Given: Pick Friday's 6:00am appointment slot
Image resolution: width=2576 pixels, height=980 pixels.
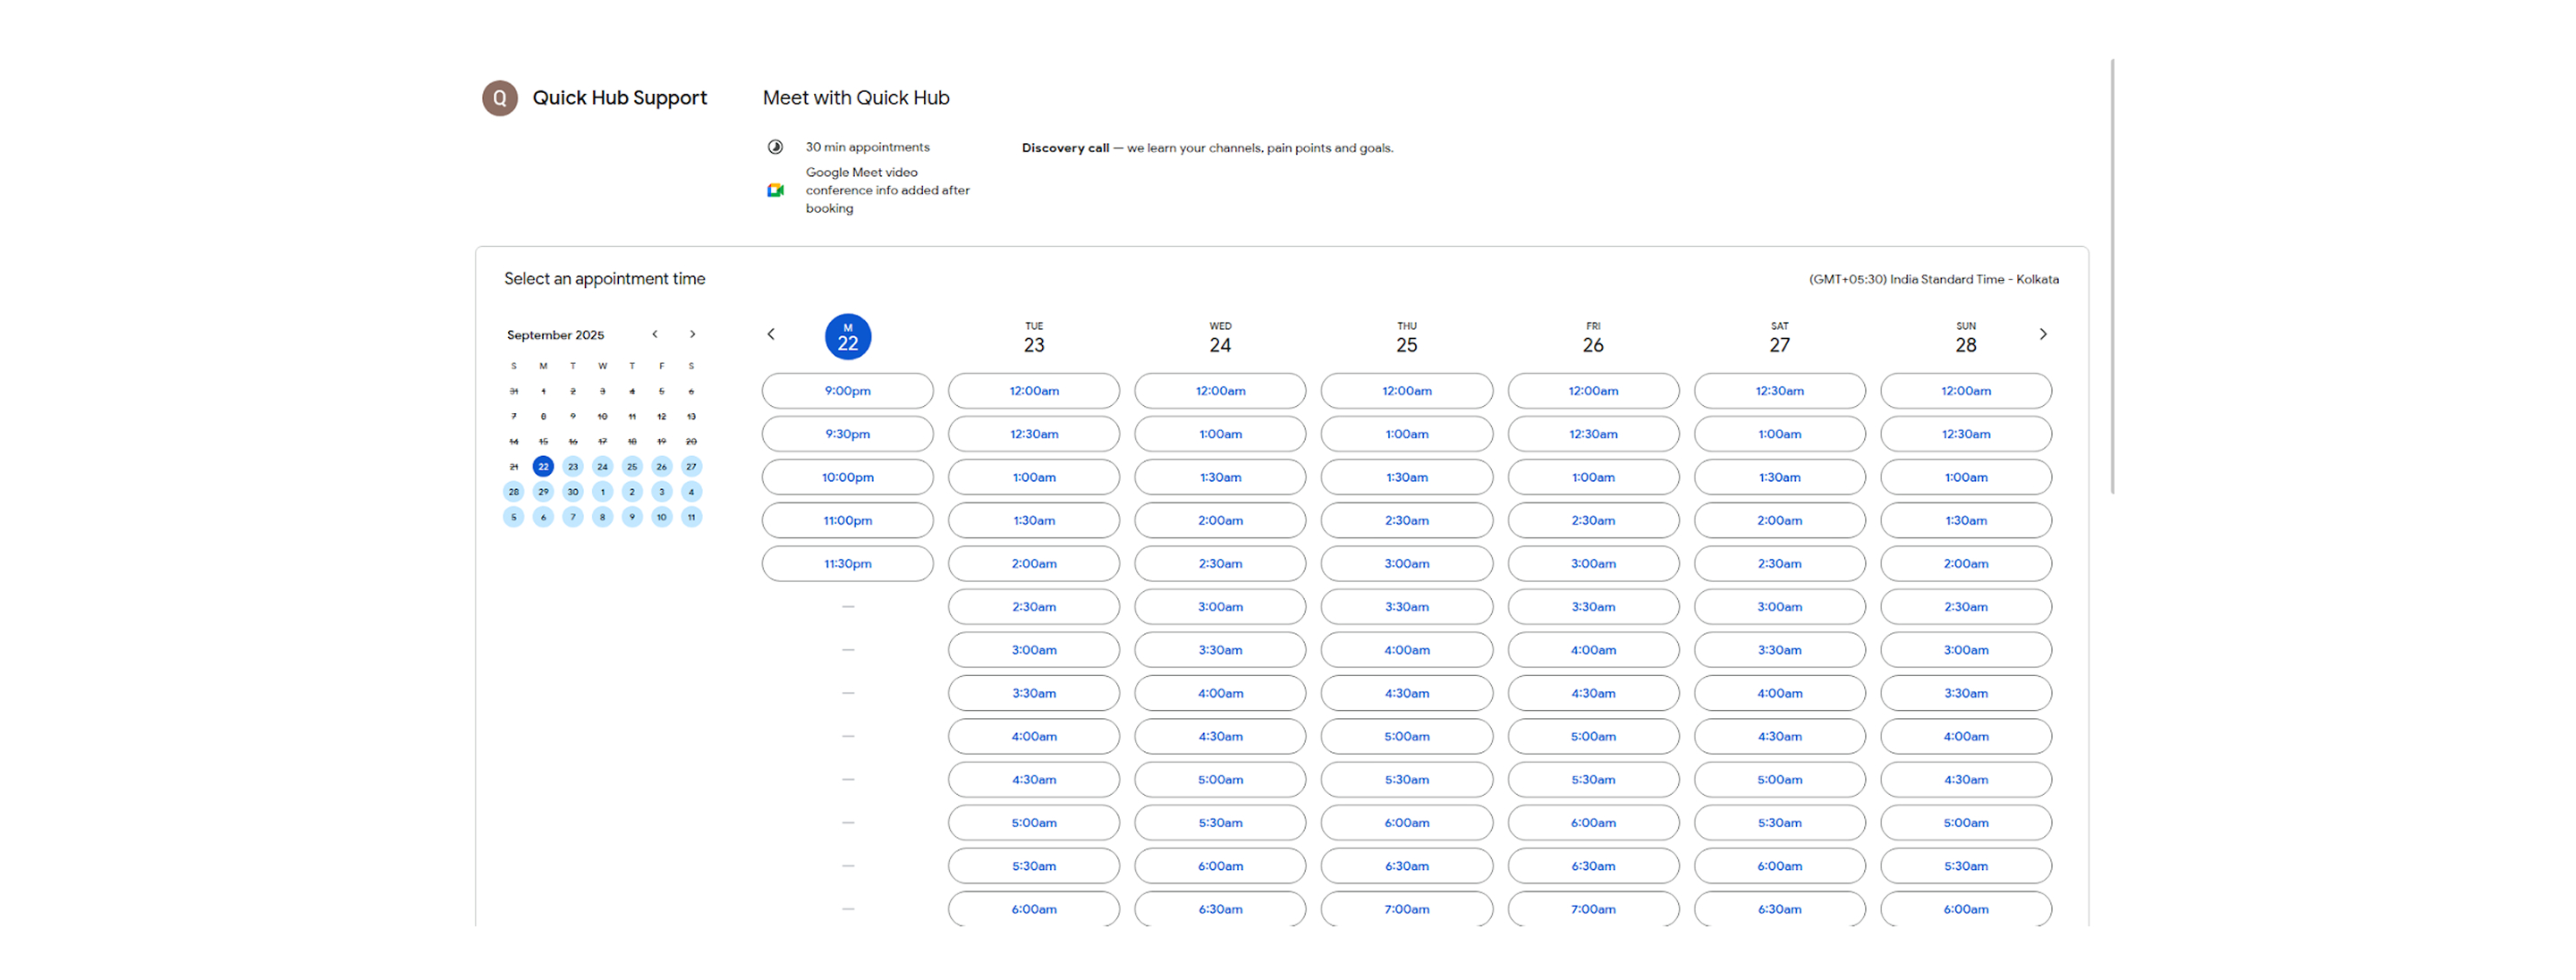Looking at the screenshot, I should [1593, 823].
